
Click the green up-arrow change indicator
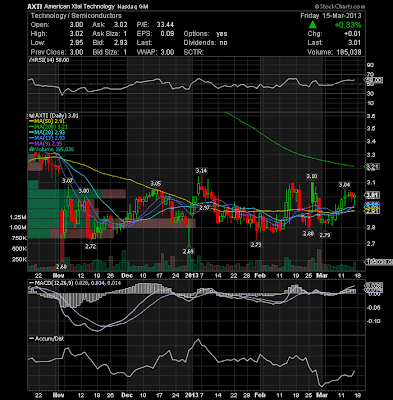click(x=312, y=25)
